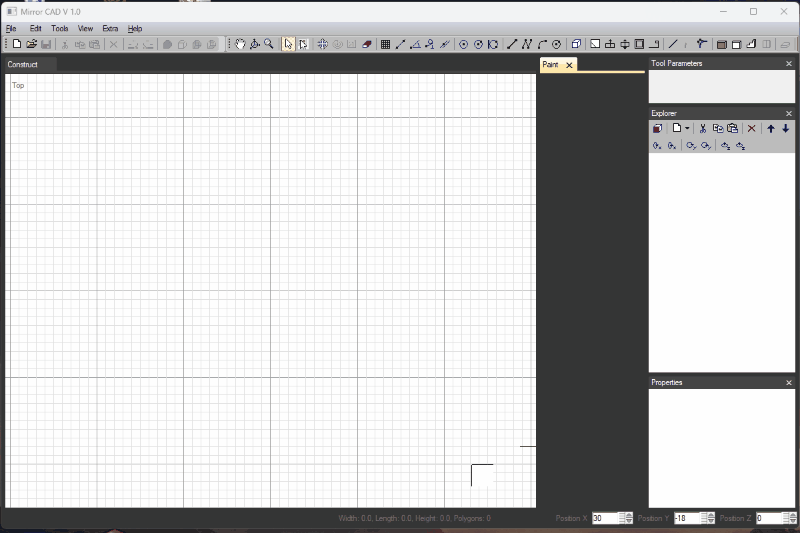This screenshot has height=533, width=800.
Task: Open the Extra menu
Action: coord(110,29)
